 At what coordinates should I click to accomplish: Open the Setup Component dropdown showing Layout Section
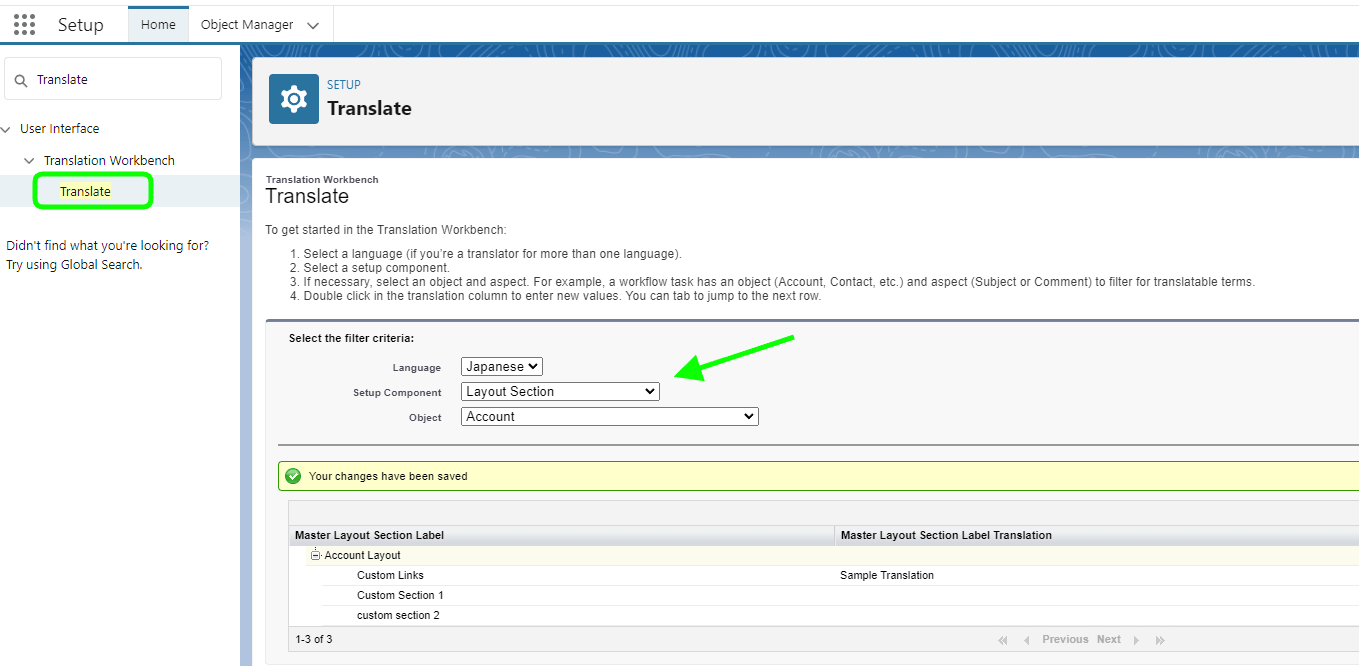pyautogui.click(x=559, y=391)
